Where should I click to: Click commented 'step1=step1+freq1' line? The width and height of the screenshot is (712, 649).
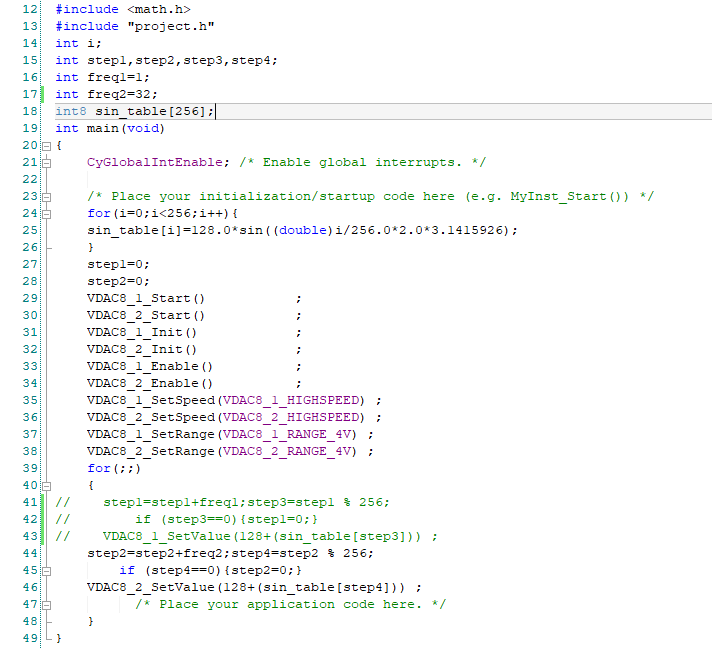coord(222,502)
